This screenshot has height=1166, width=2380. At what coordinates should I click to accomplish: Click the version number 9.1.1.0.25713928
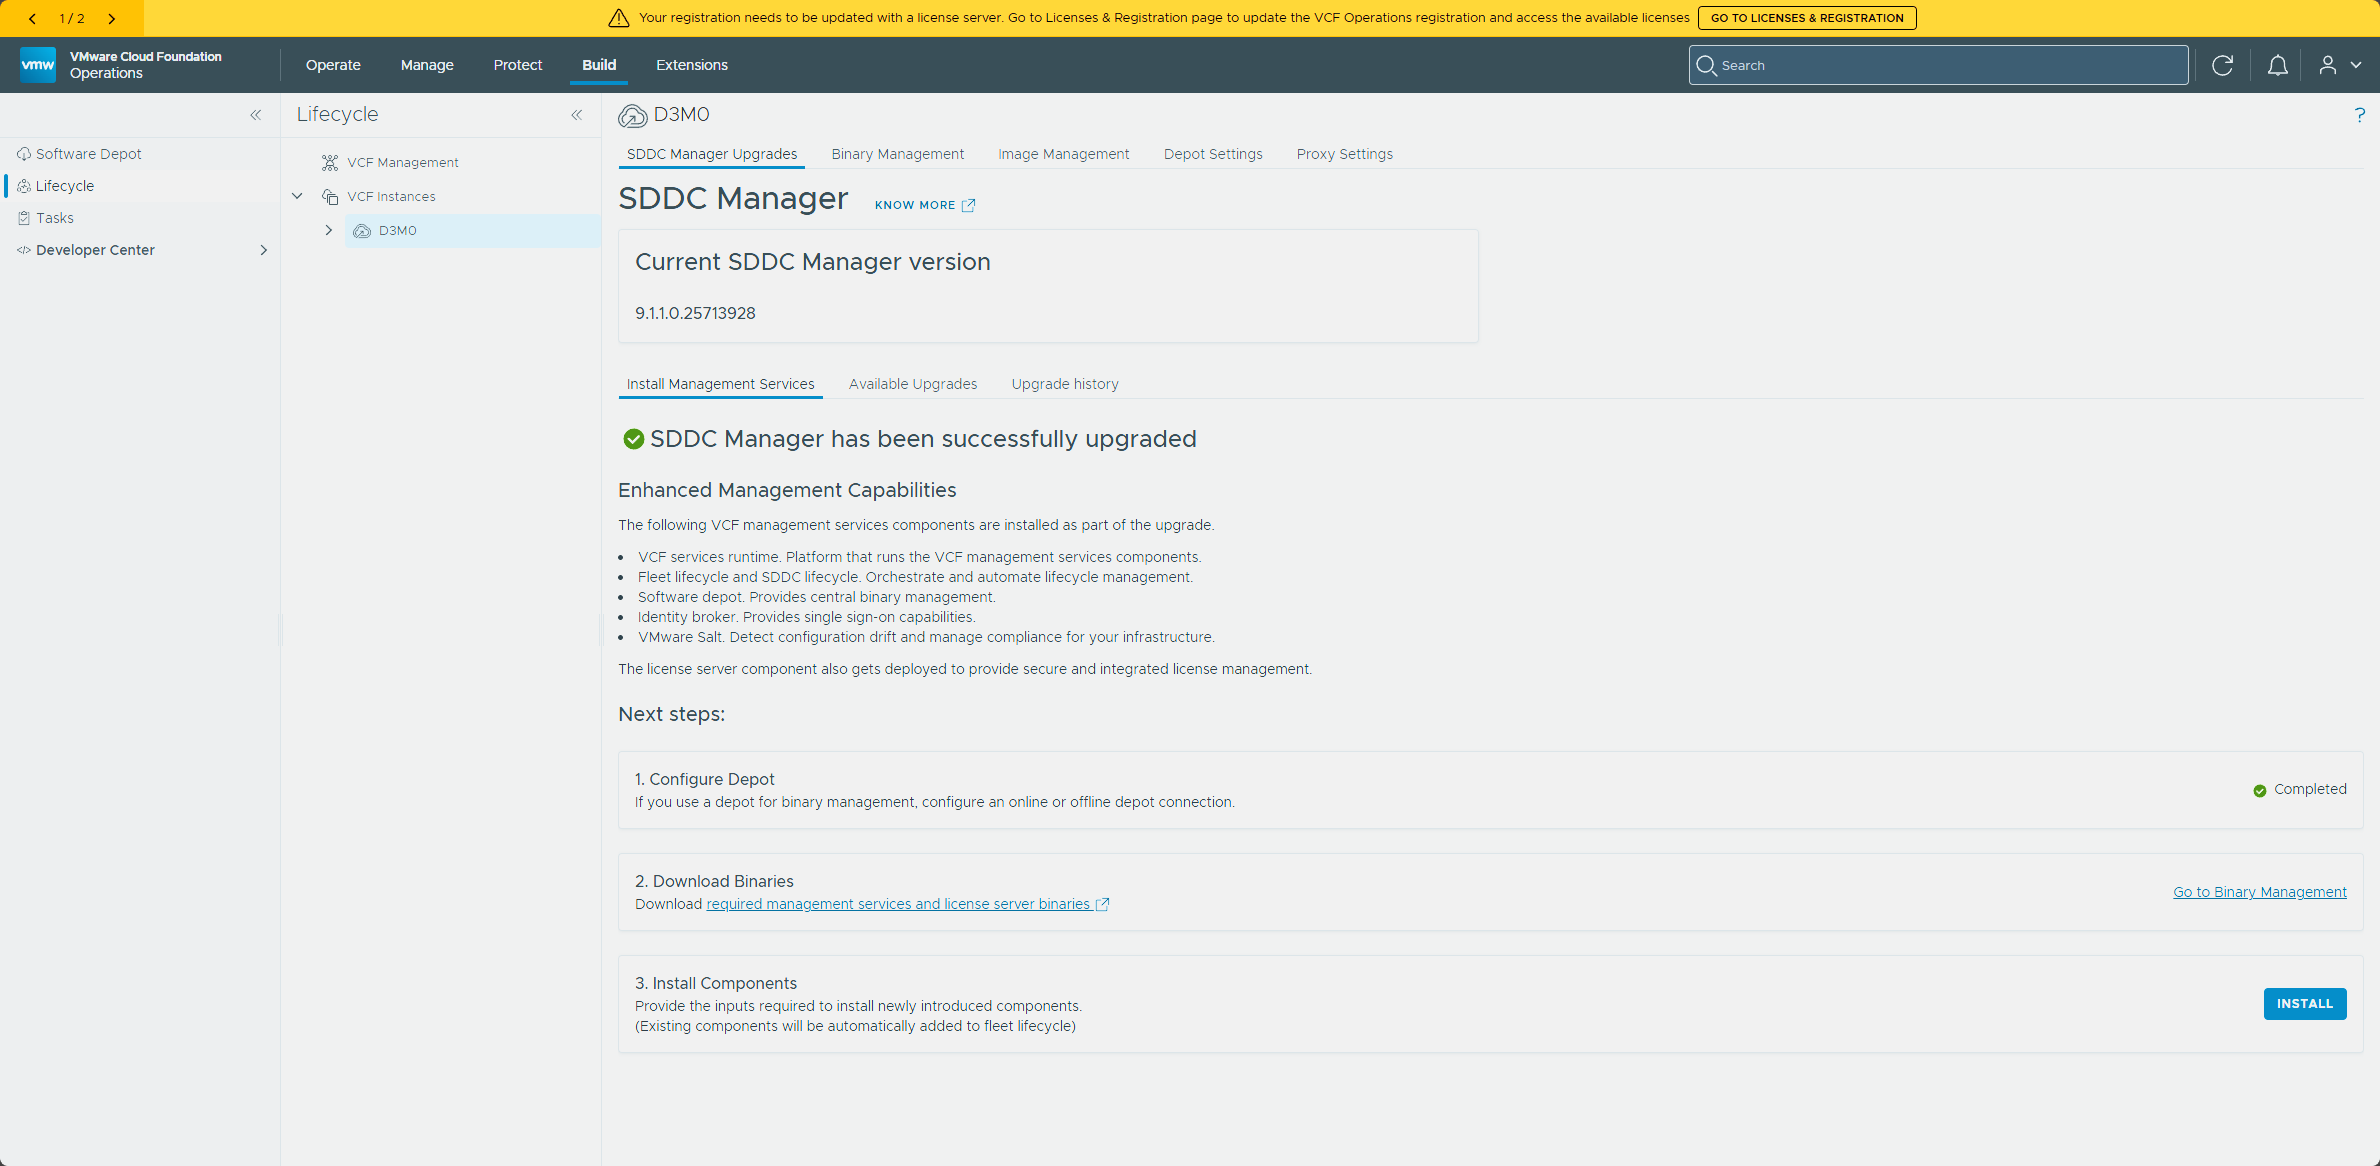(695, 313)
